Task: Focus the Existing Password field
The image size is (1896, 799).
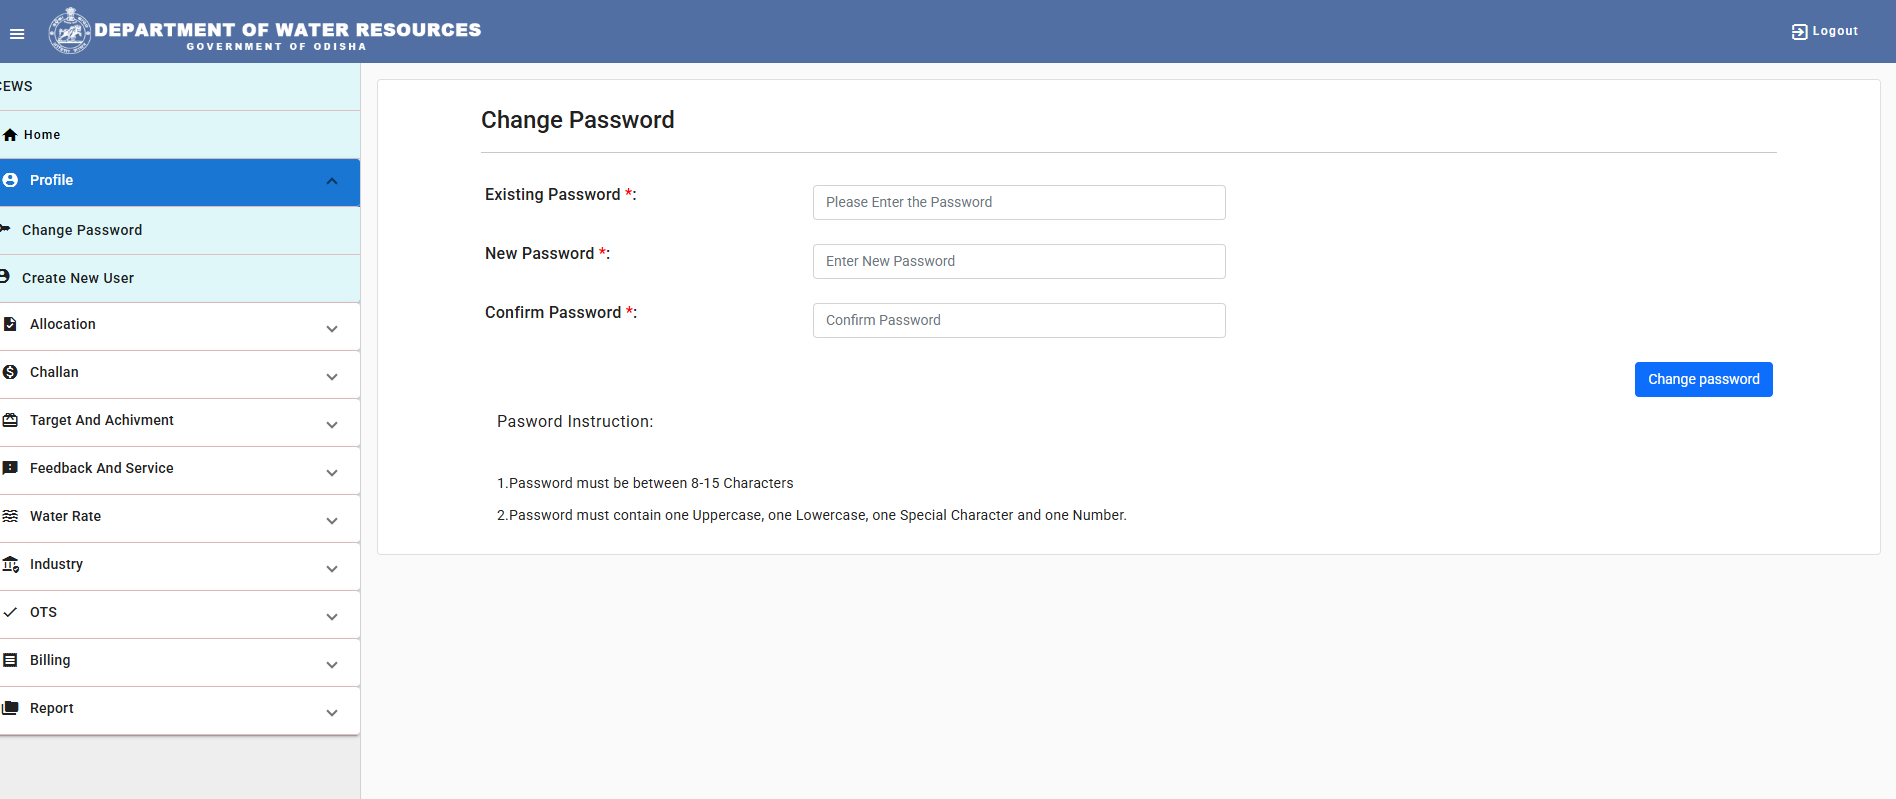Action: point(1019,202)
